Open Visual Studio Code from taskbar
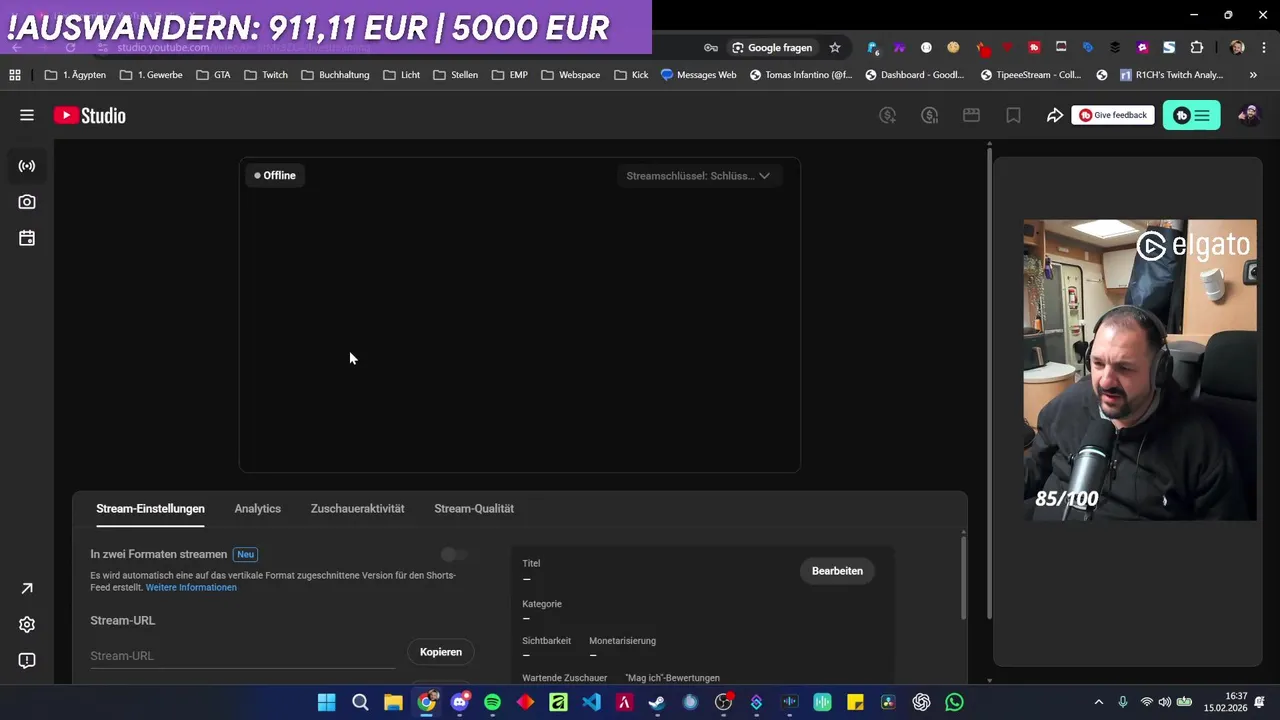This screenshot has height=720, width=1280. 591,702
